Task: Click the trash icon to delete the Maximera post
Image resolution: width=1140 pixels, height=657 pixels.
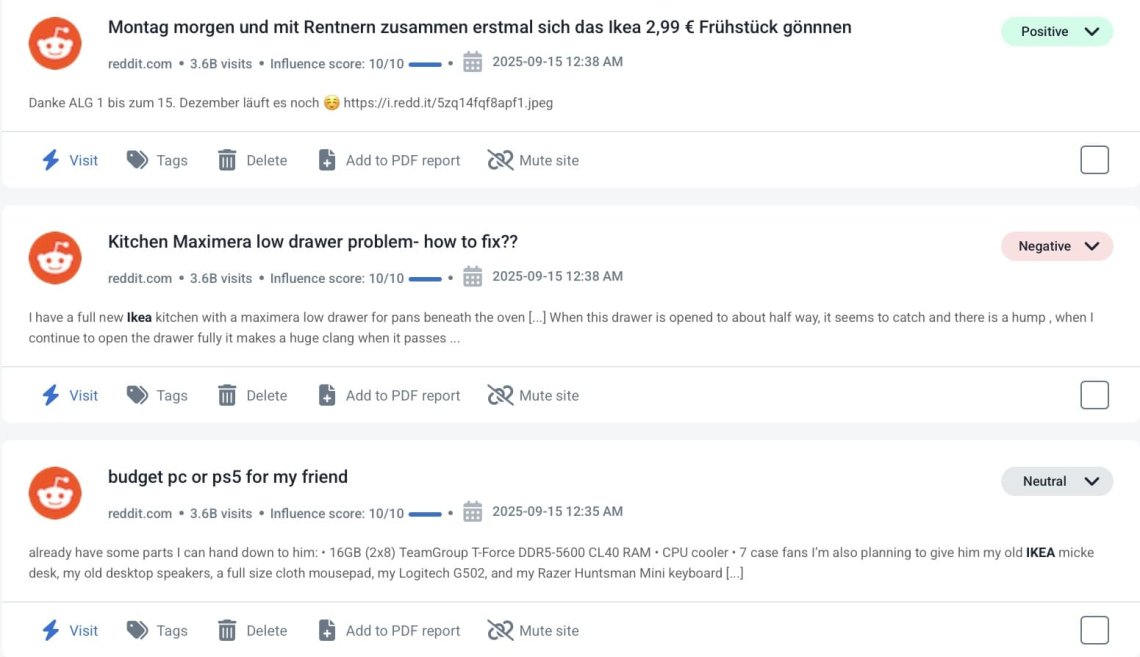Action: 227,395
